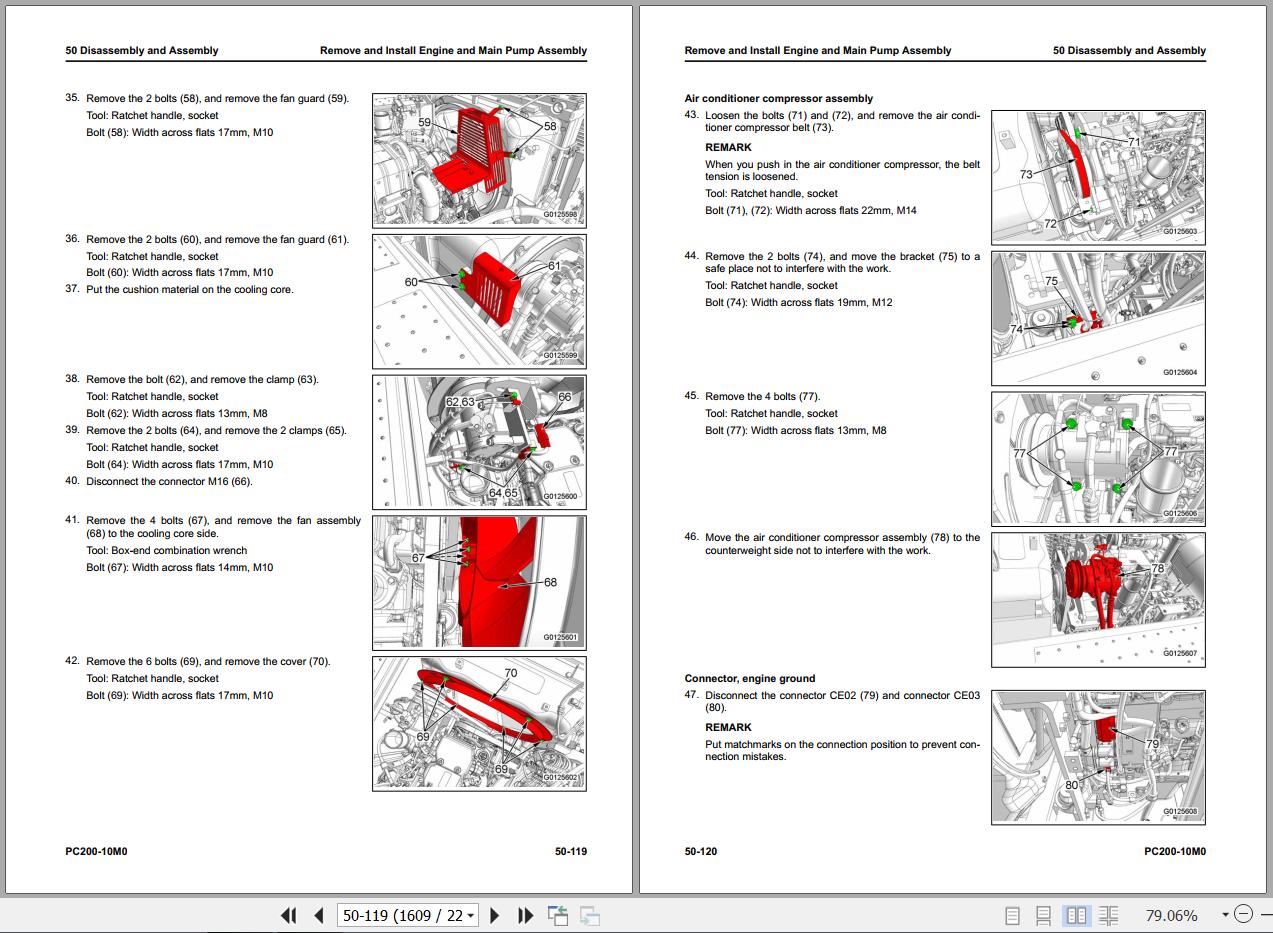Open the zoom level dropdown arrow
The height and width of the screenshot is (933, 1273).
pos(1225,914)
